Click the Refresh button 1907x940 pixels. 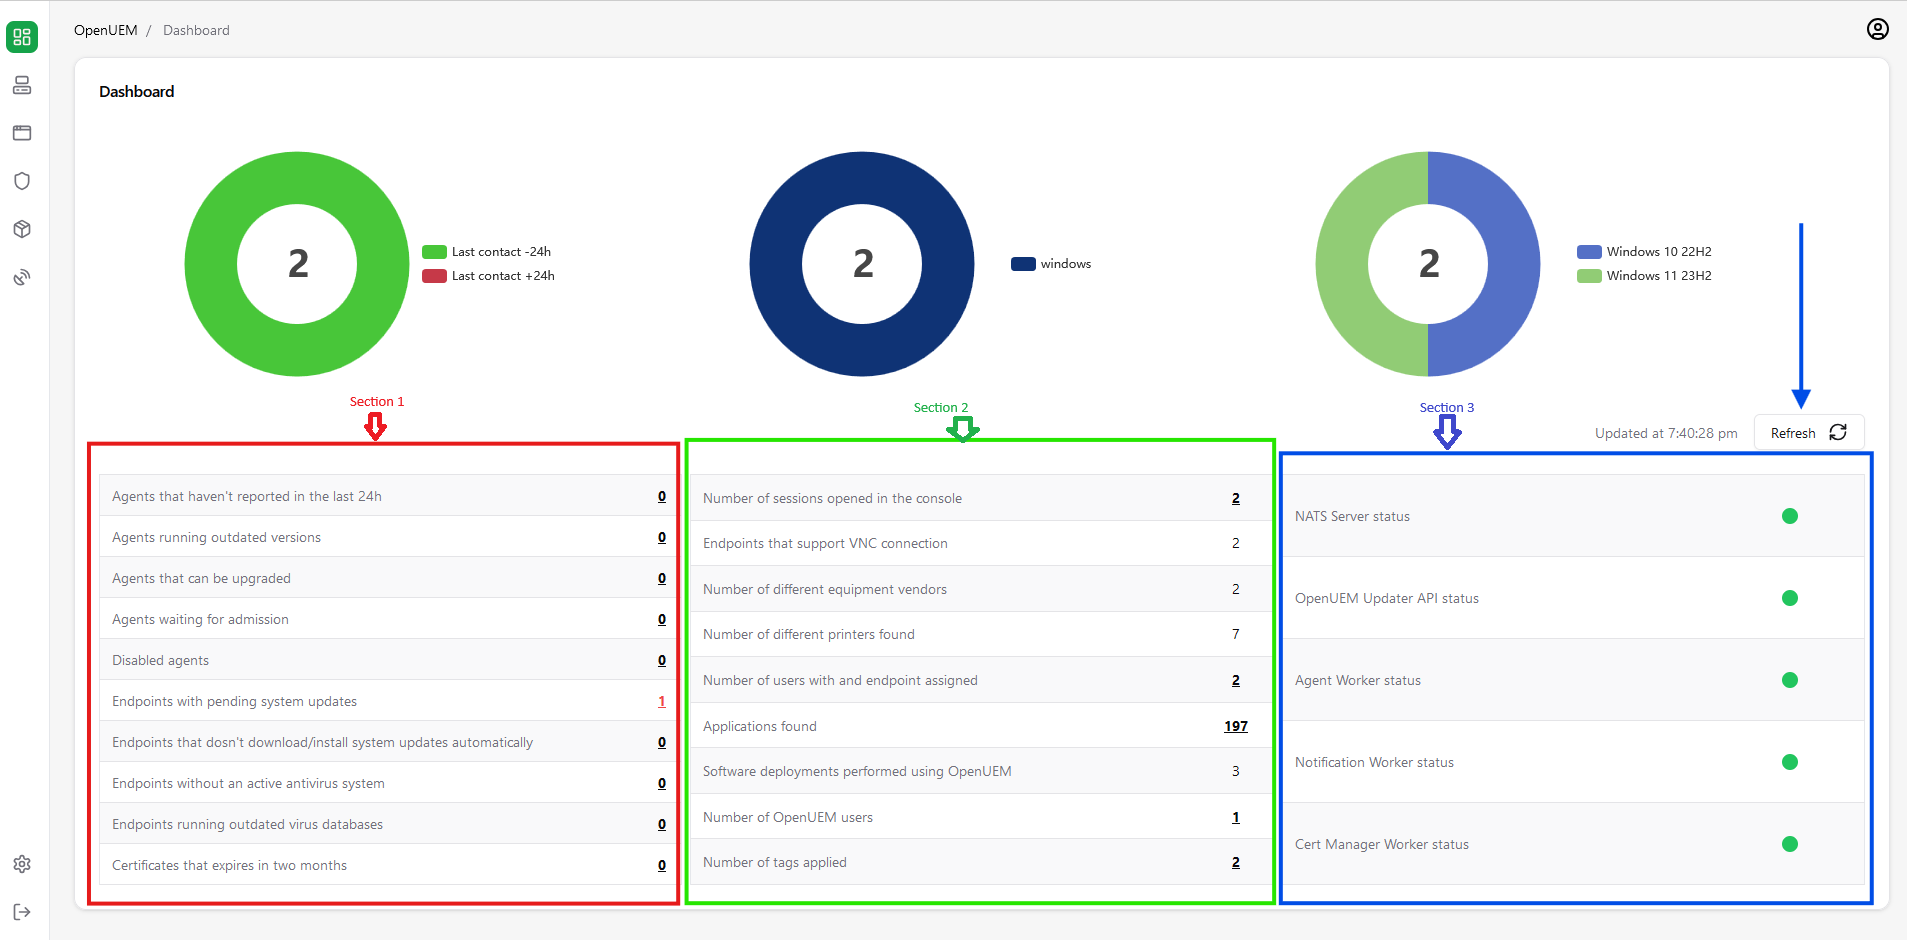[x=1809, y=433]
